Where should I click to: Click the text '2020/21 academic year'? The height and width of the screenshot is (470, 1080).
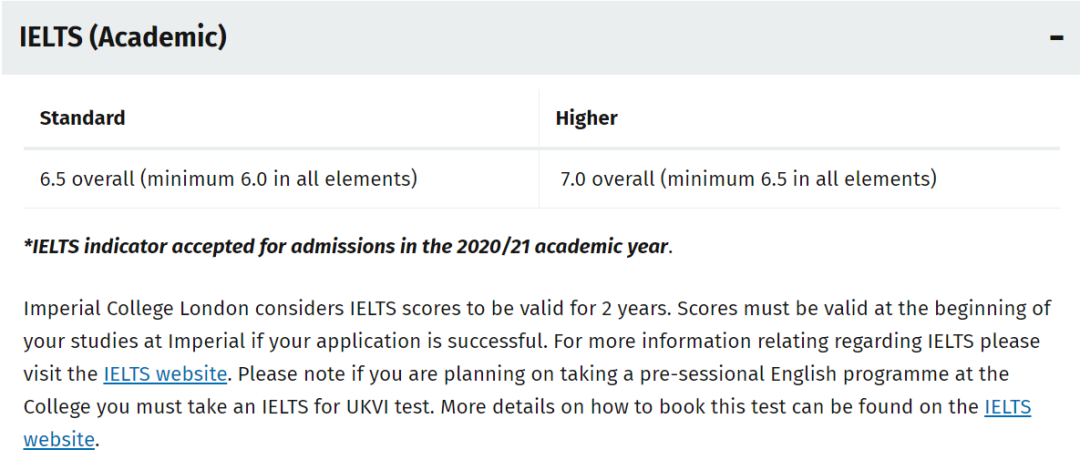[x=562, y=247]
